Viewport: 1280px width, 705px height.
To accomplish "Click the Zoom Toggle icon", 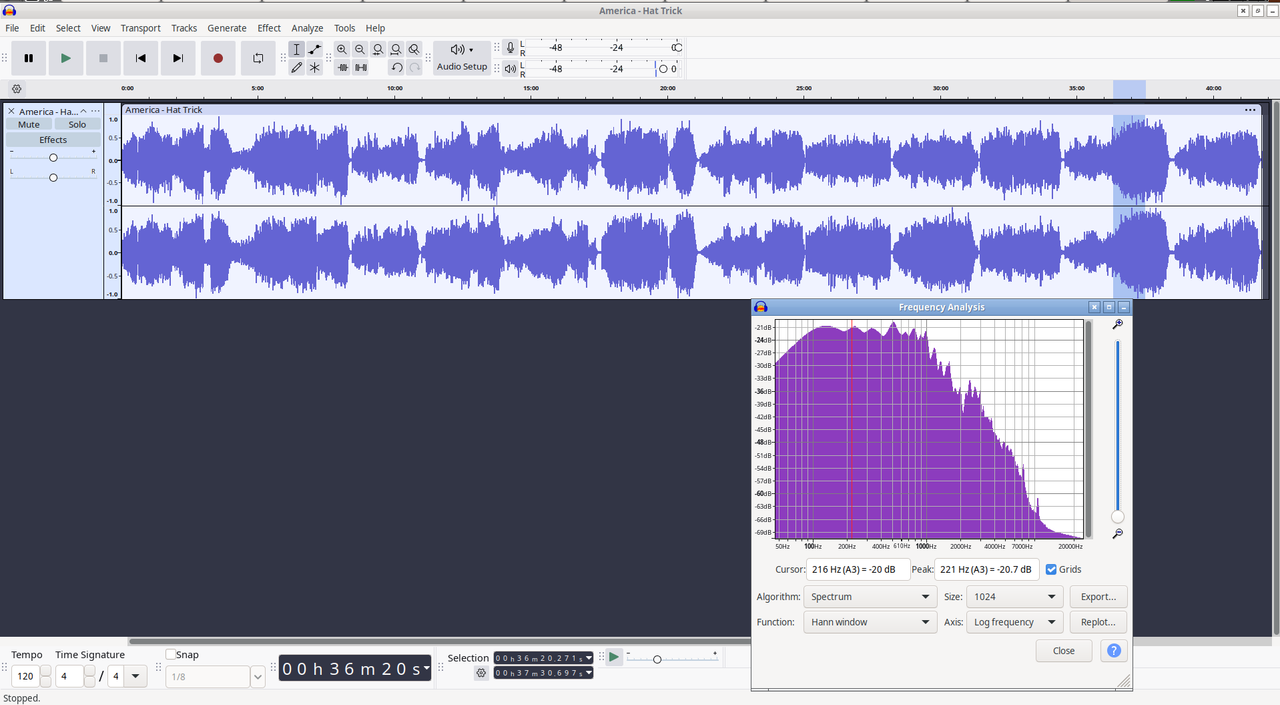I will (x=414, y=49).
